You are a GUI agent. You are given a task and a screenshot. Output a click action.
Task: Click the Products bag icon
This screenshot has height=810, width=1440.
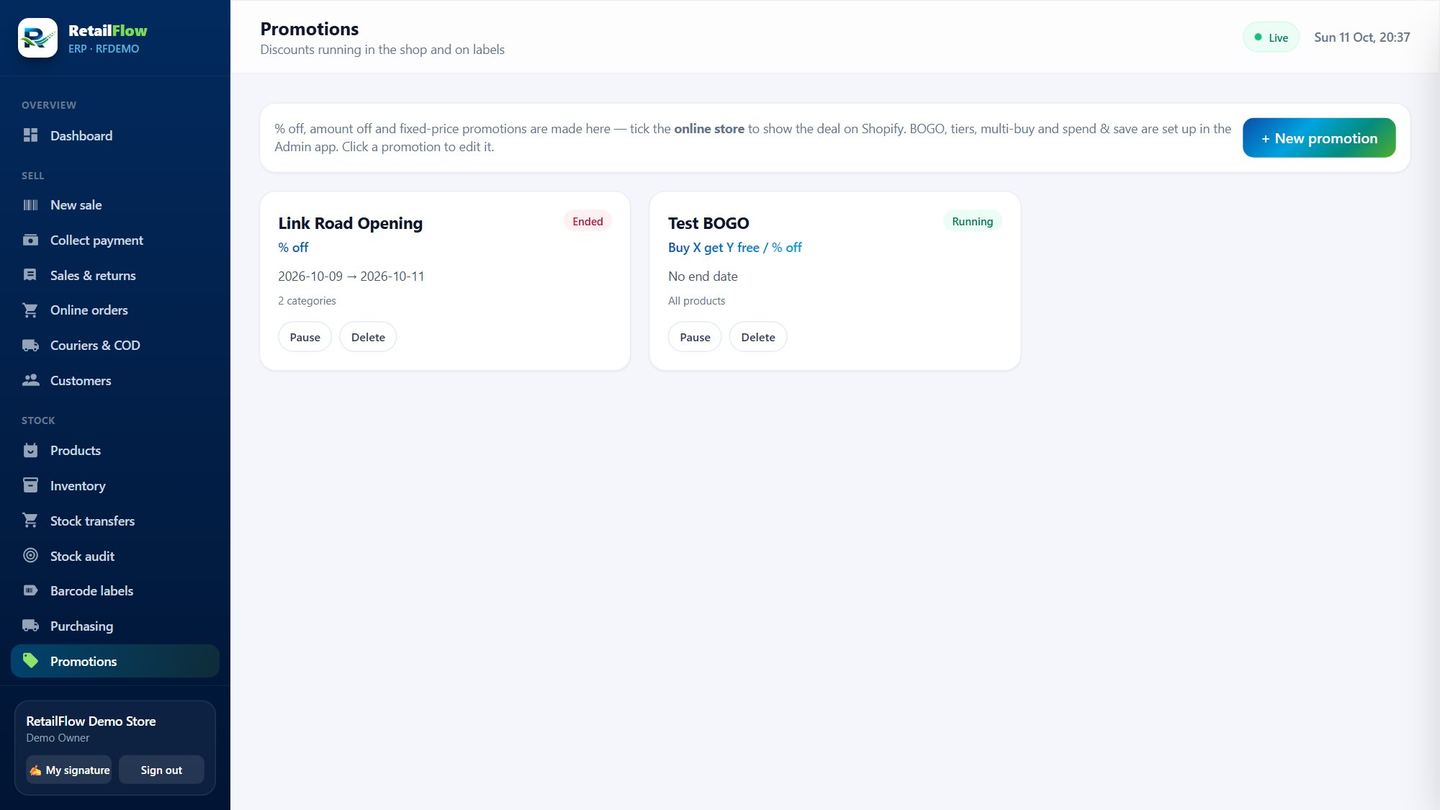[x=30, y=450]
